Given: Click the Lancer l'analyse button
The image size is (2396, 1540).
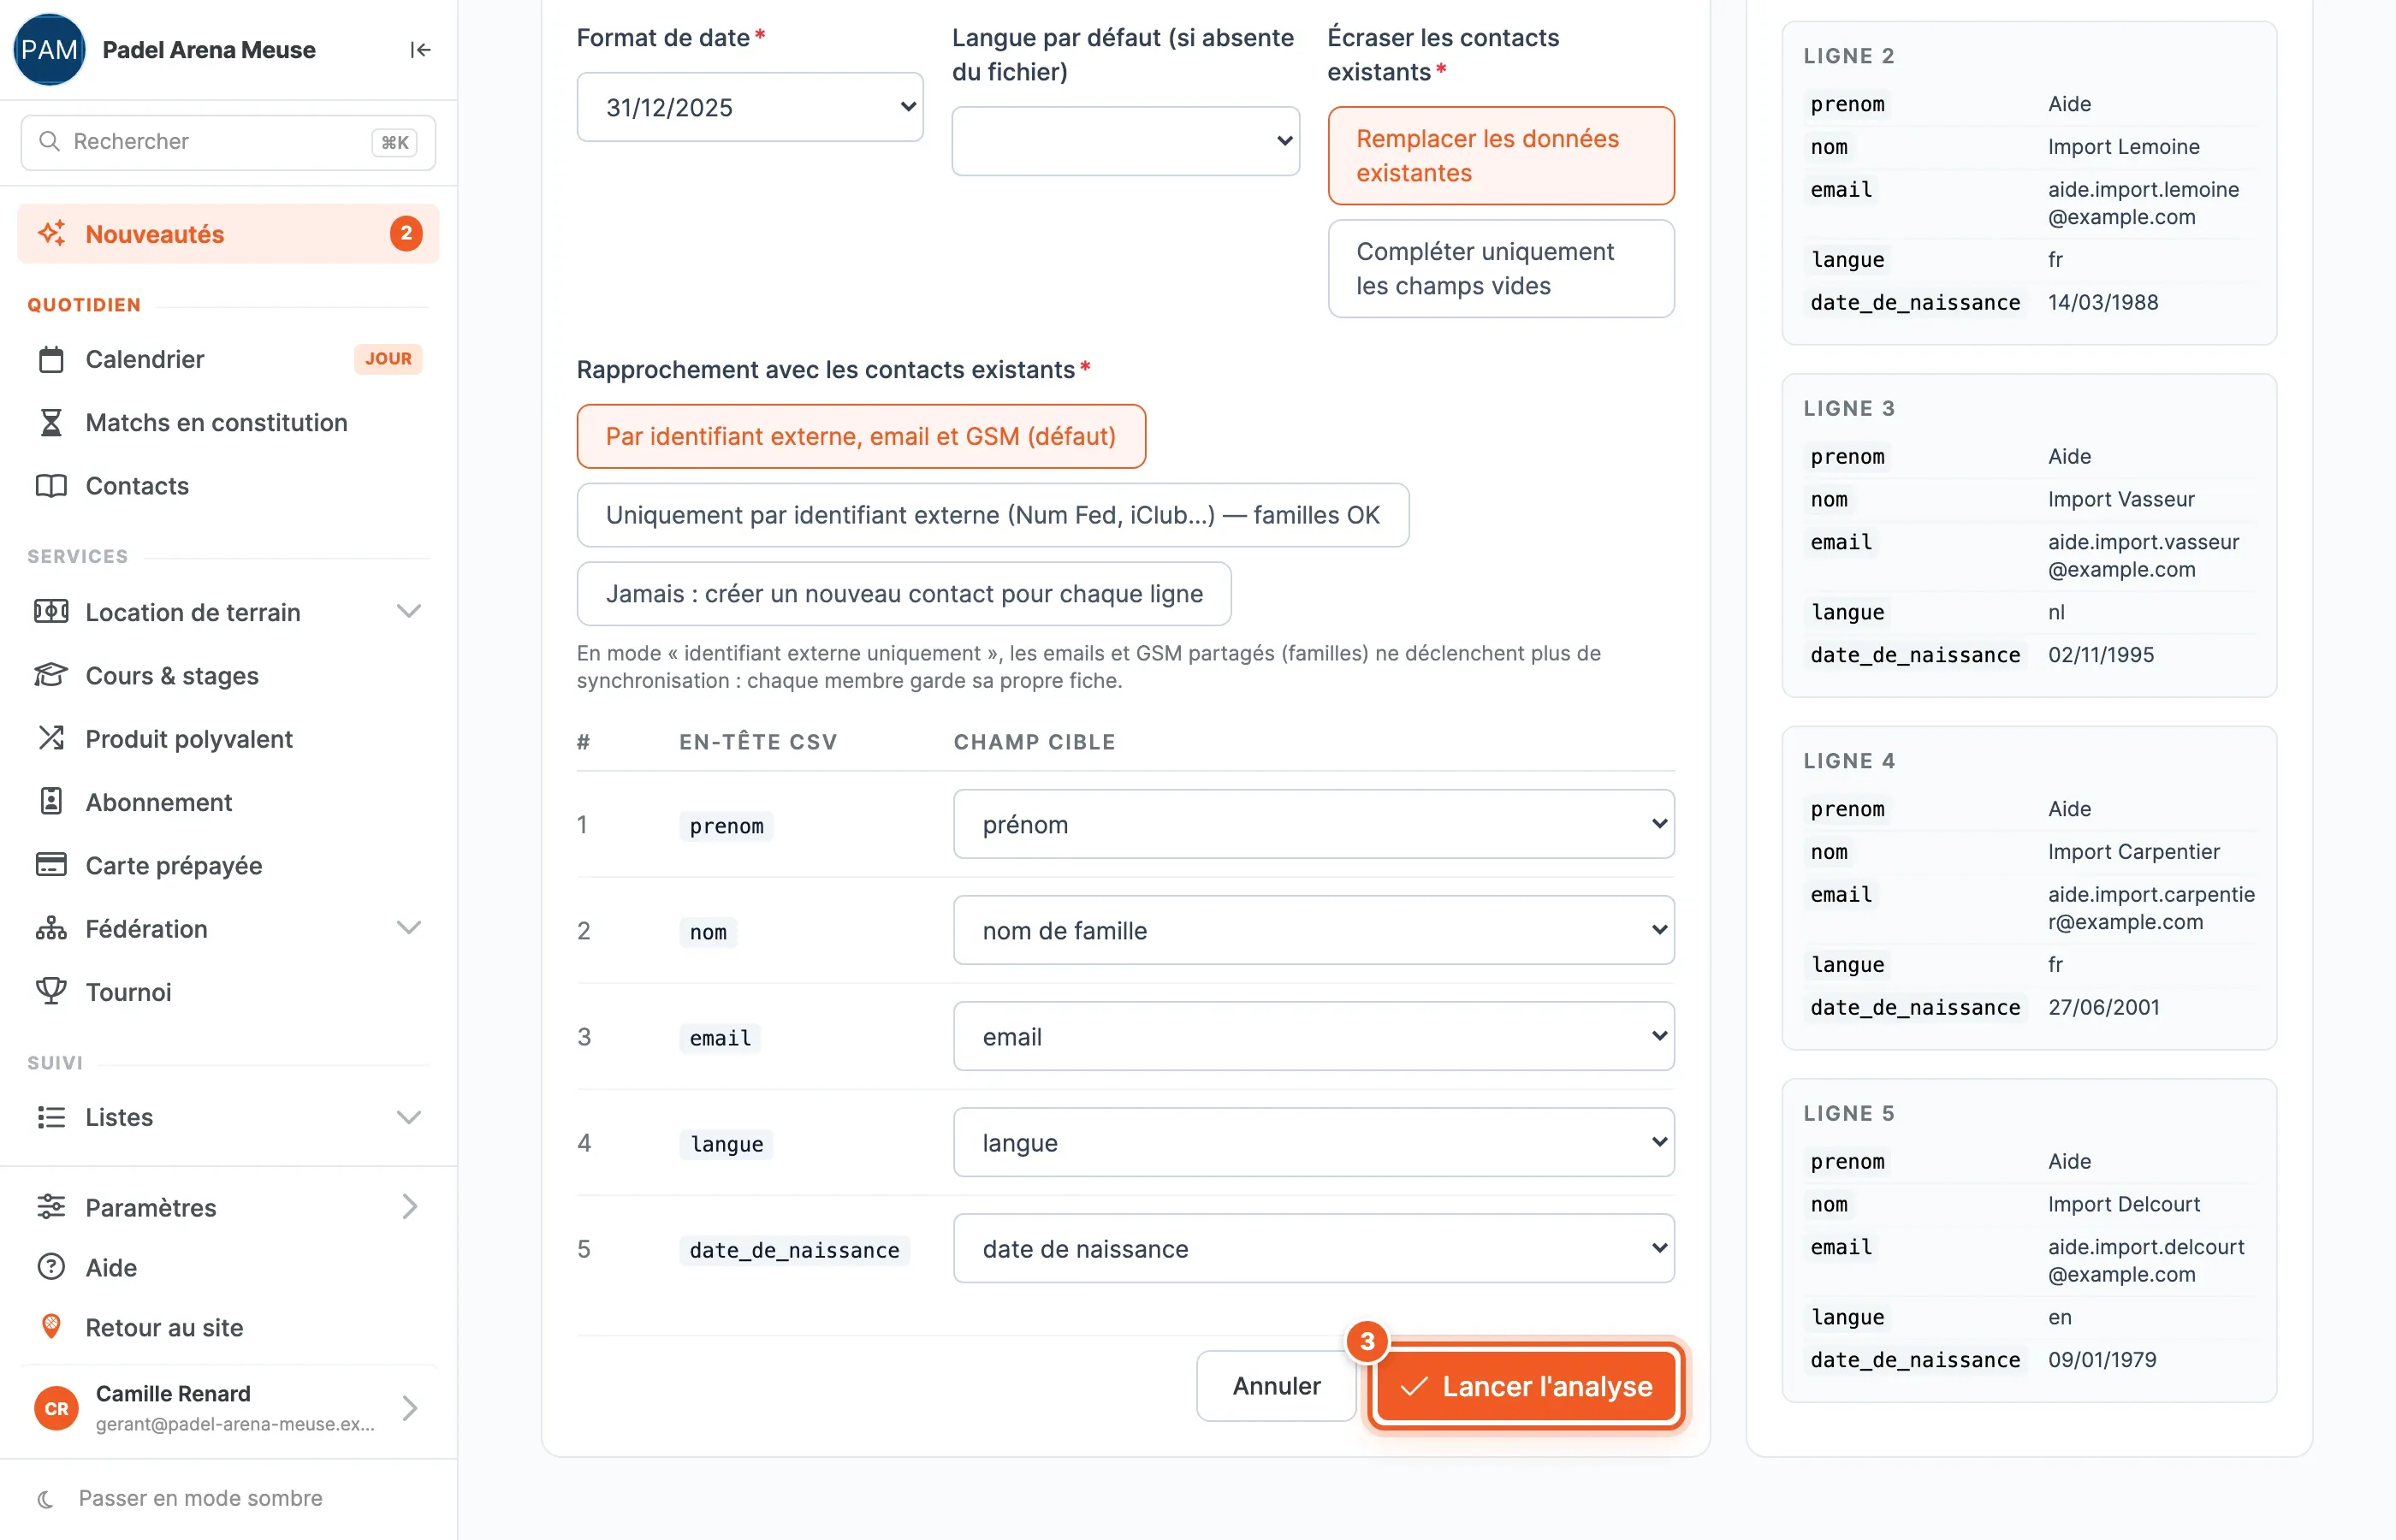Looking at the screenshot, I should (1527, 1386).
